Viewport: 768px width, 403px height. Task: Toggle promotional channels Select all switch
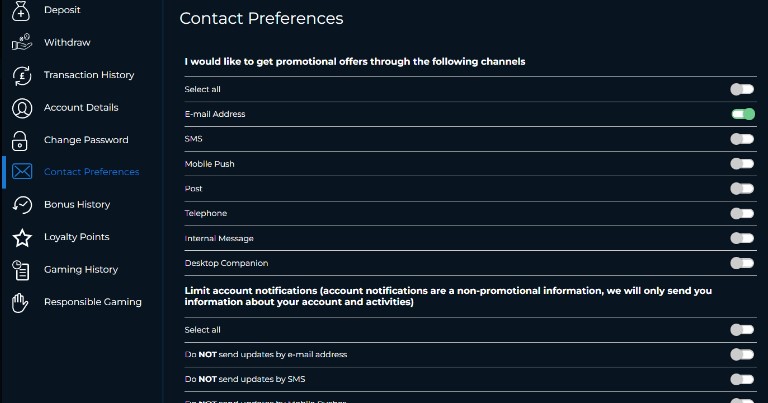click(742, 89)
